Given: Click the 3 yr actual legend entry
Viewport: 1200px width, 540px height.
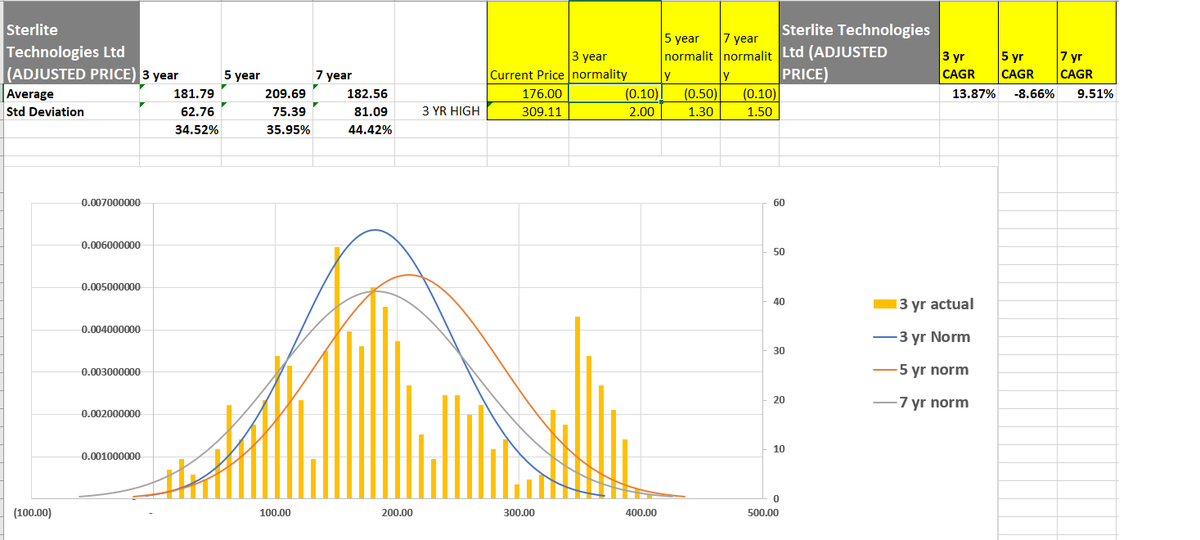Looking at the screenshot, I should pyautogui.click(x=923, y=304).
